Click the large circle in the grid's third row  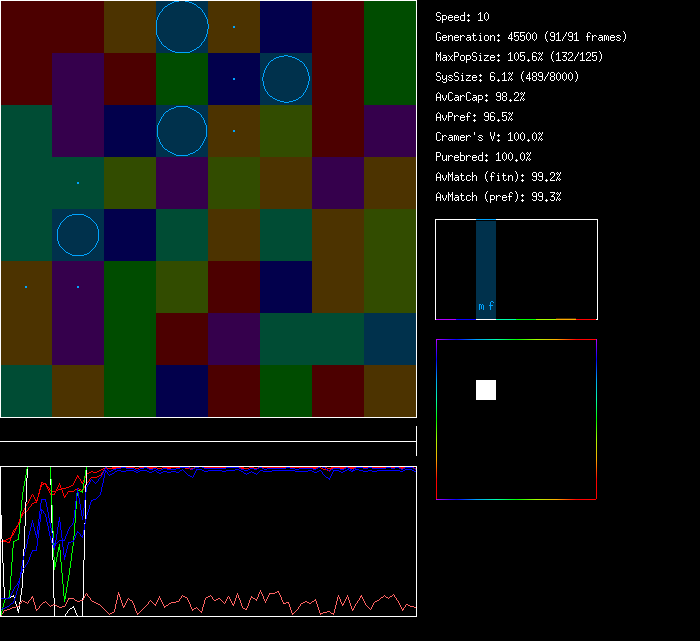click(182, 131)
